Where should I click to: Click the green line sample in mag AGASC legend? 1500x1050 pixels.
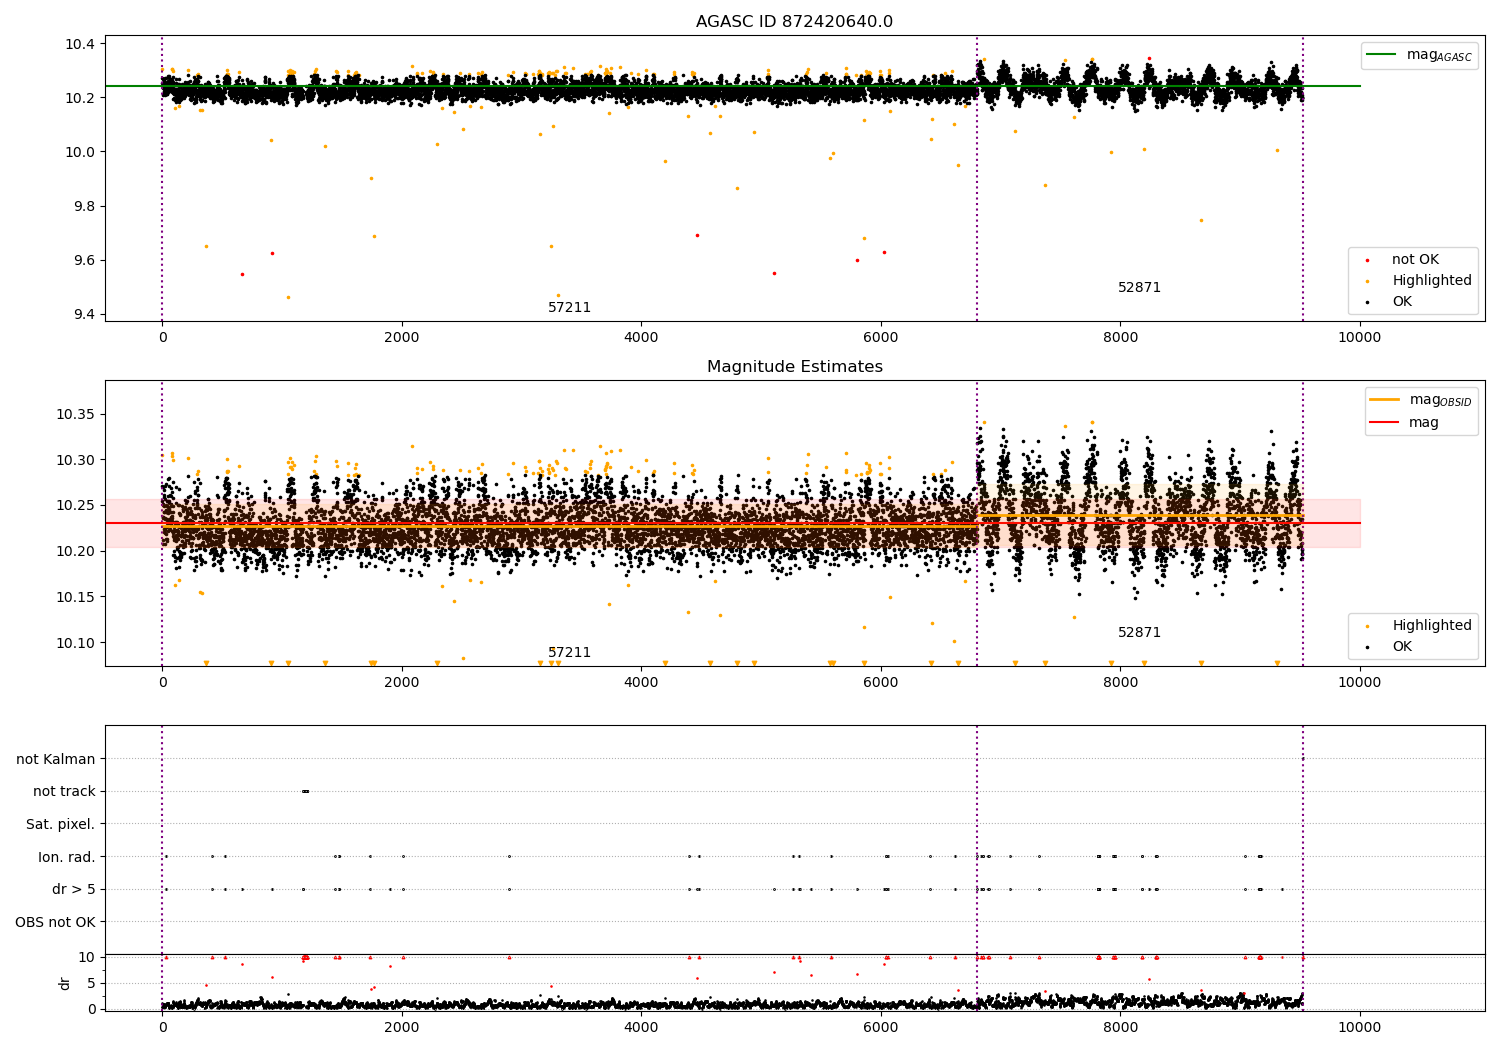click(1381, 55)
